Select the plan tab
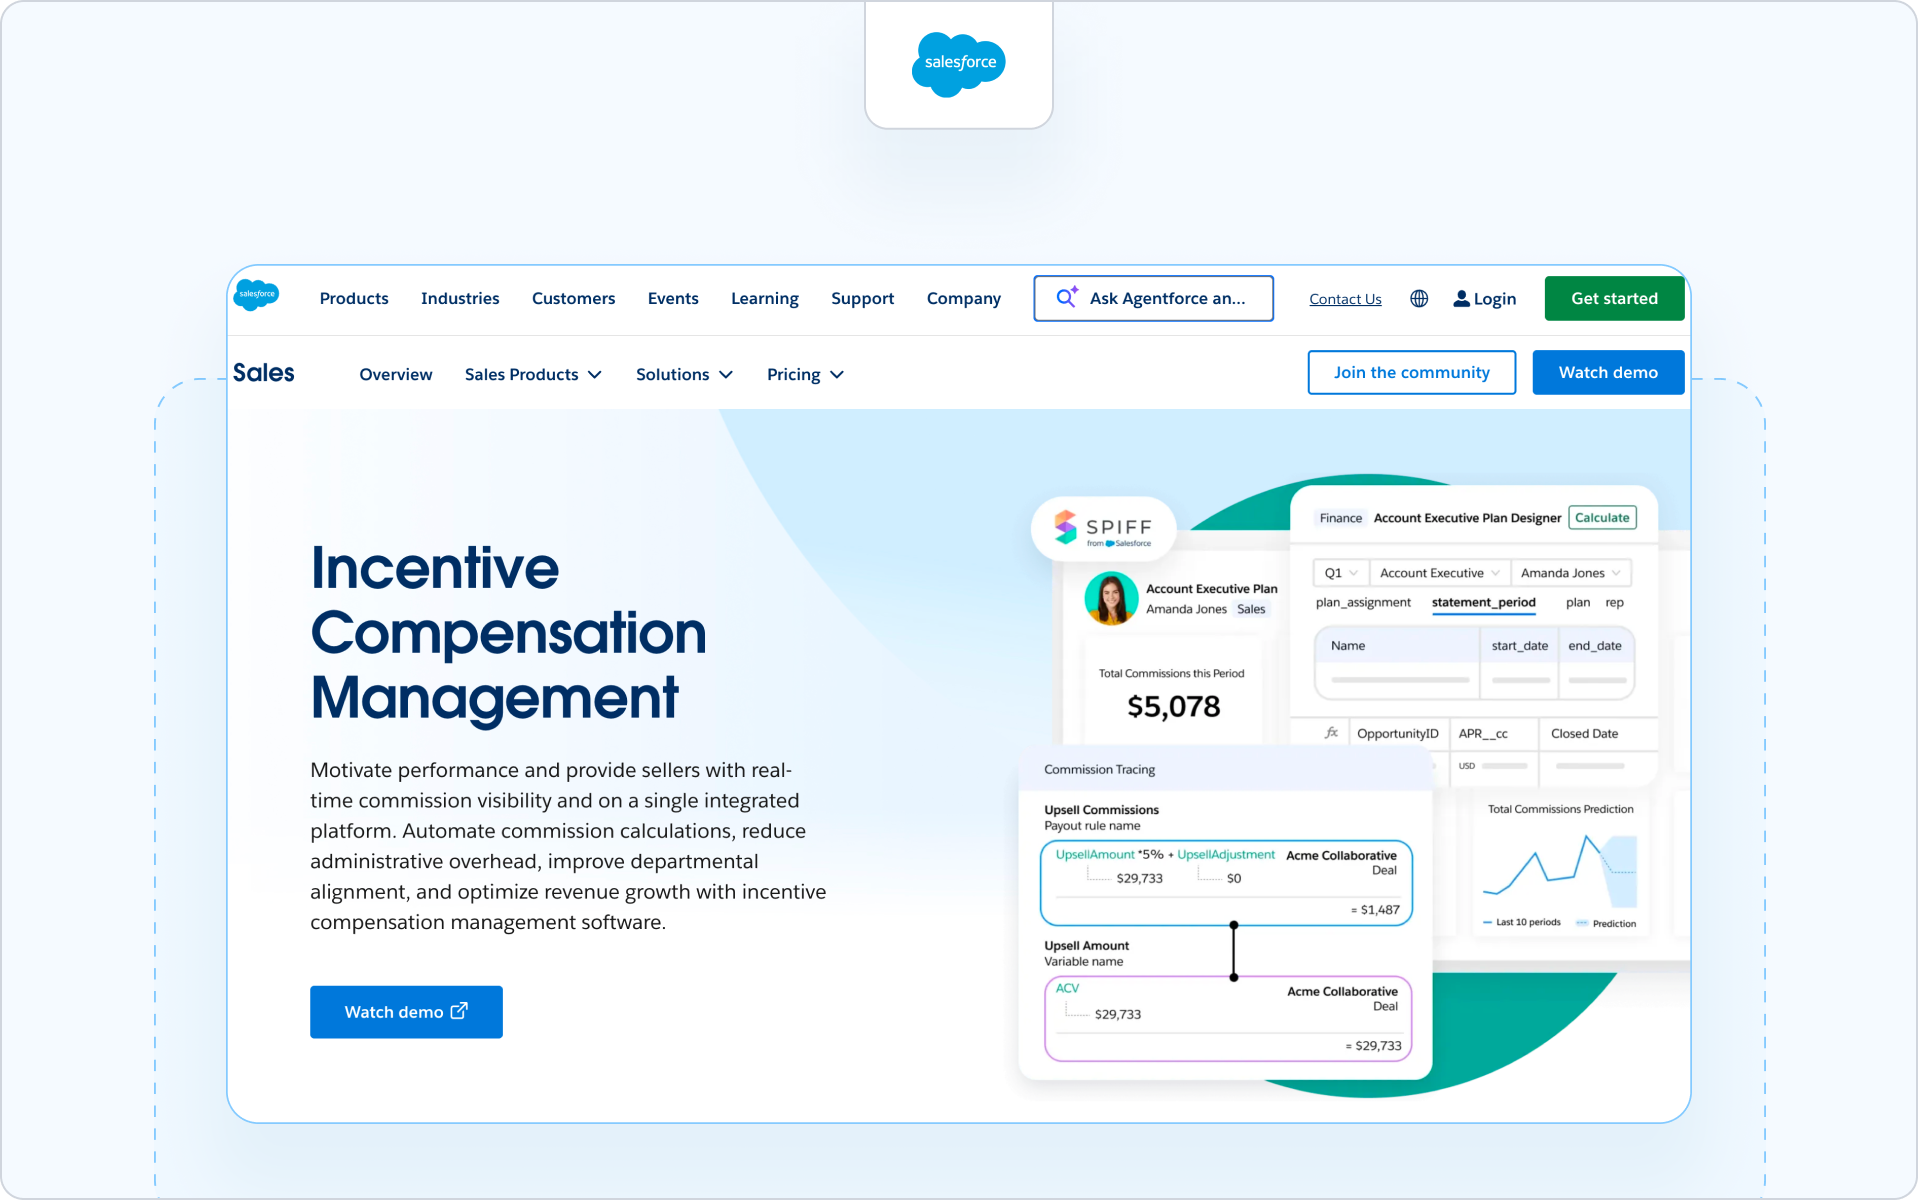 (1578, 603)
